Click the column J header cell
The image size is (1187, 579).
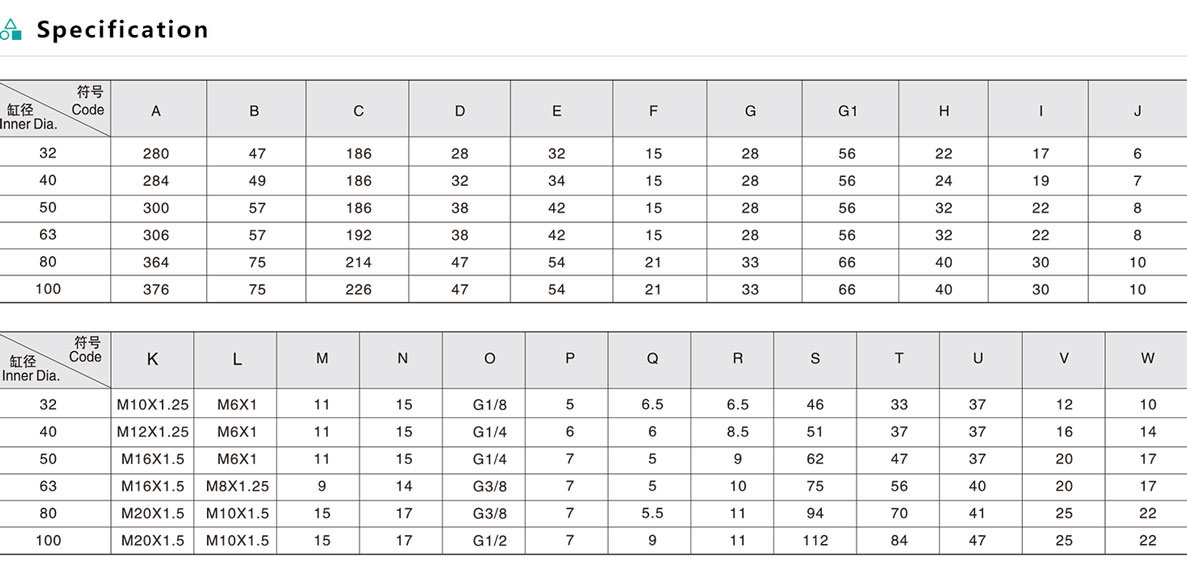[1137, 111]
